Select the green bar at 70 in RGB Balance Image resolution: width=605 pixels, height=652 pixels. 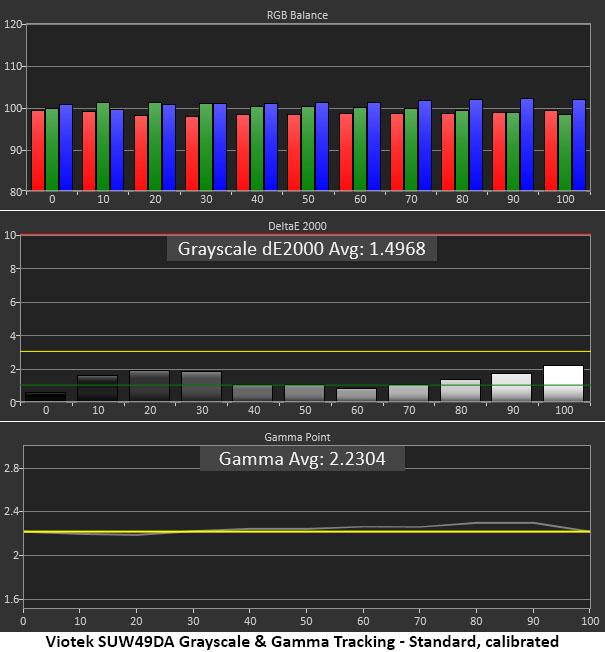click(411, 150)
